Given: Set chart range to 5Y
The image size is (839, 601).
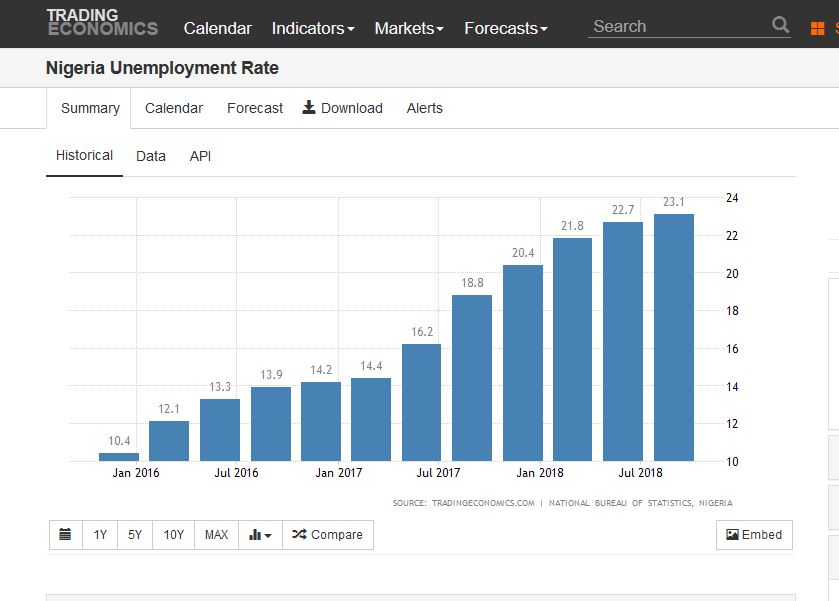Looking at the screenshot, I should point(135,535).
